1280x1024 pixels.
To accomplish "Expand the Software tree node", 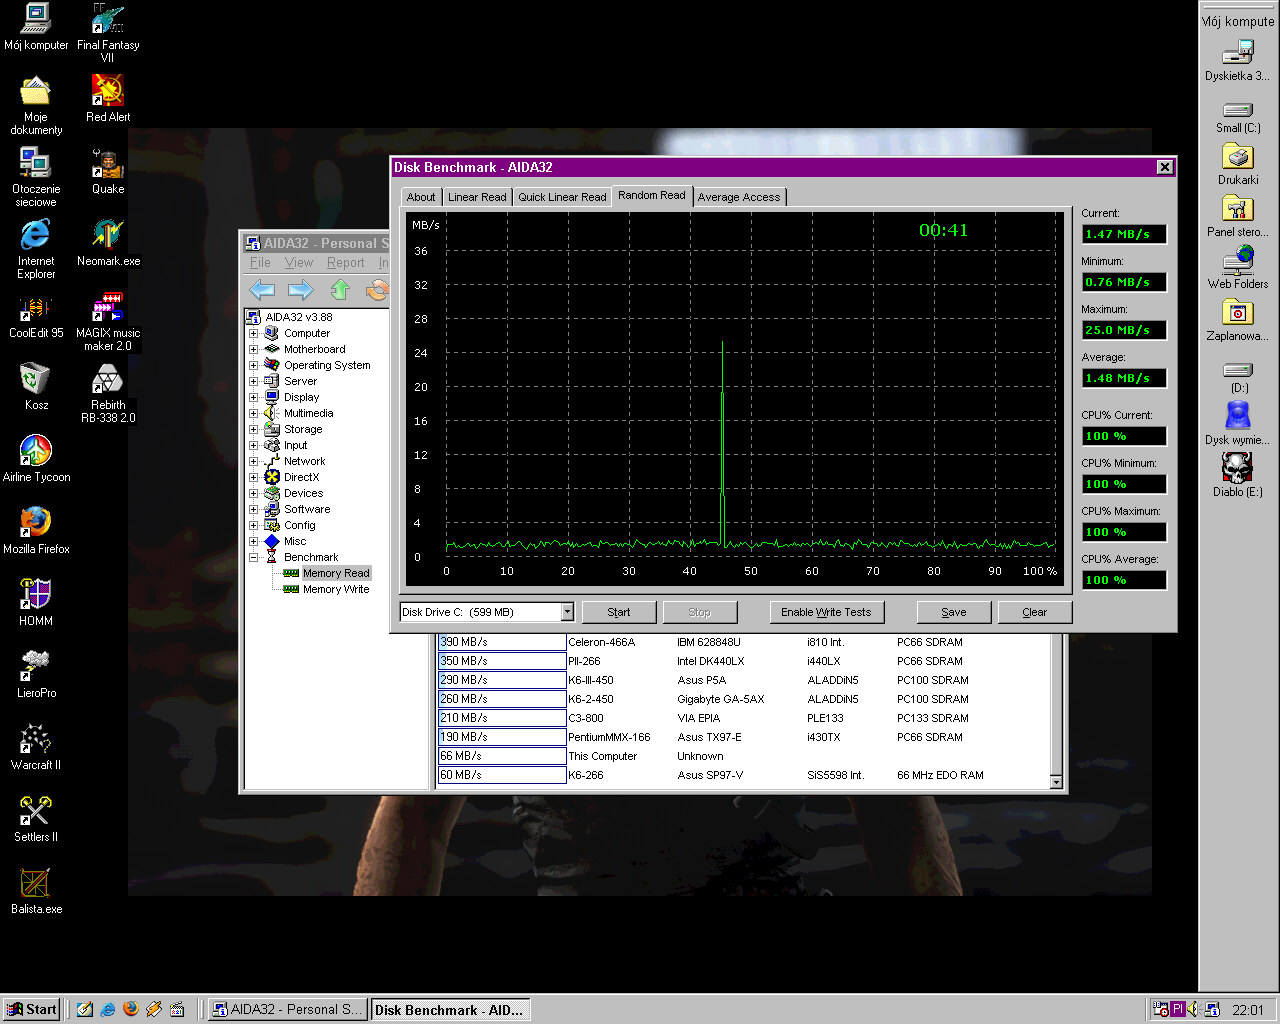I will [x=254, y=509].
